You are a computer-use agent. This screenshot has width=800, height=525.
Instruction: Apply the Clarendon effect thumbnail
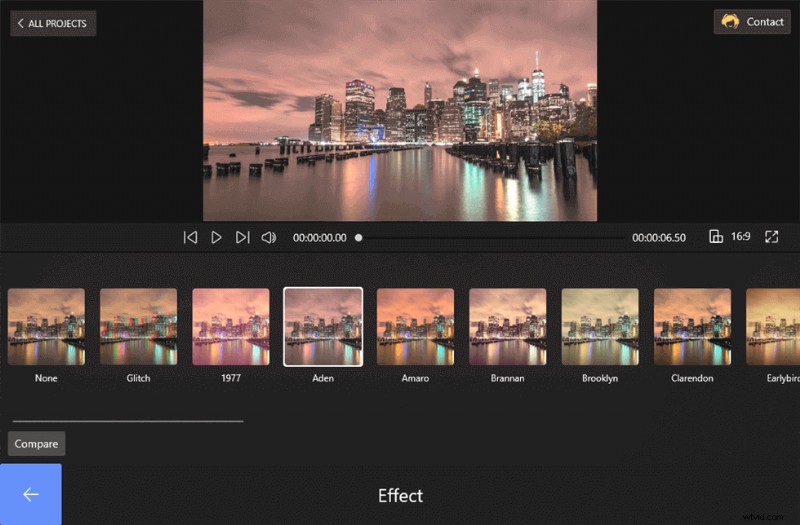692,327
